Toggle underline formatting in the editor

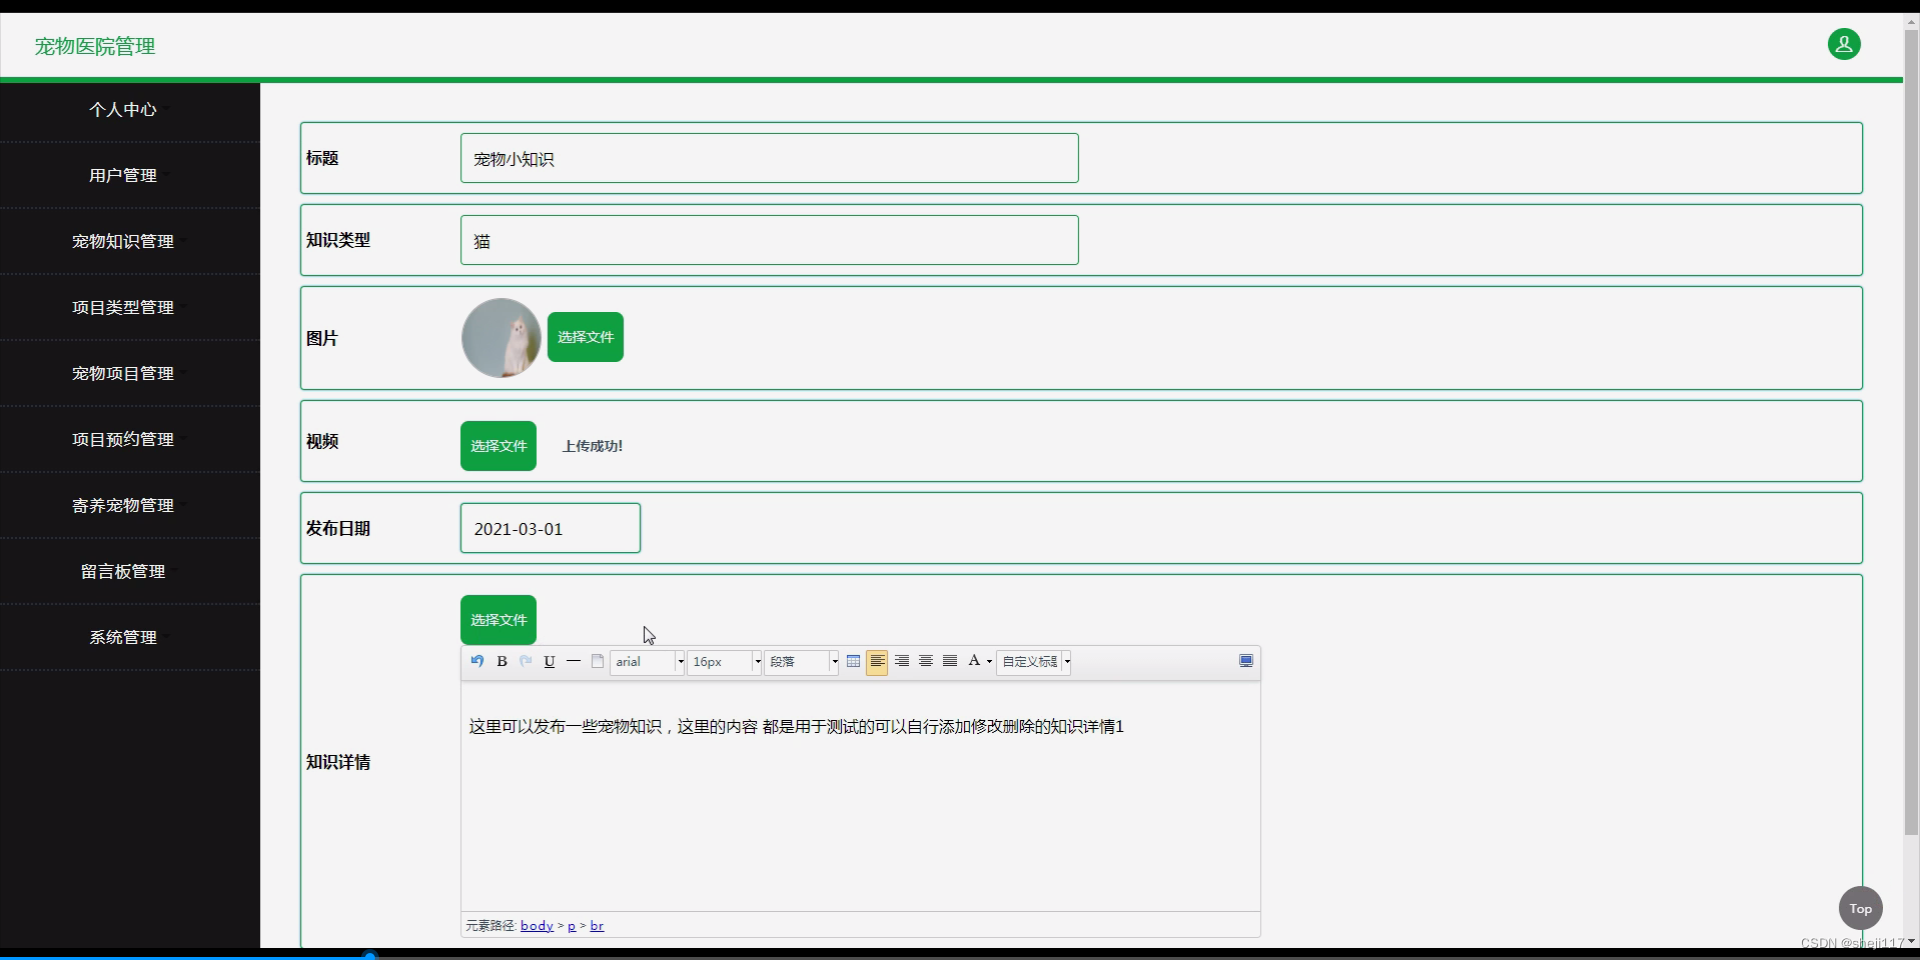click(549, 661)
